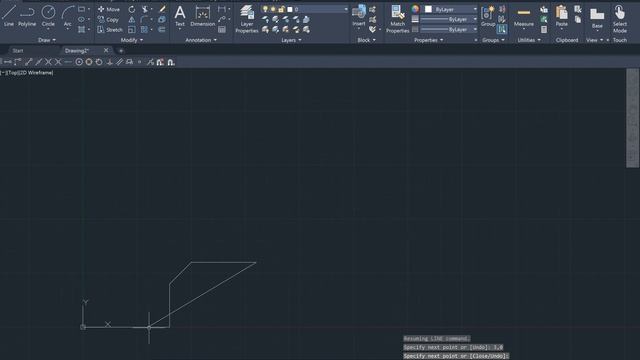
Task: Activate the Circle tool
Action: pos(48,16)
